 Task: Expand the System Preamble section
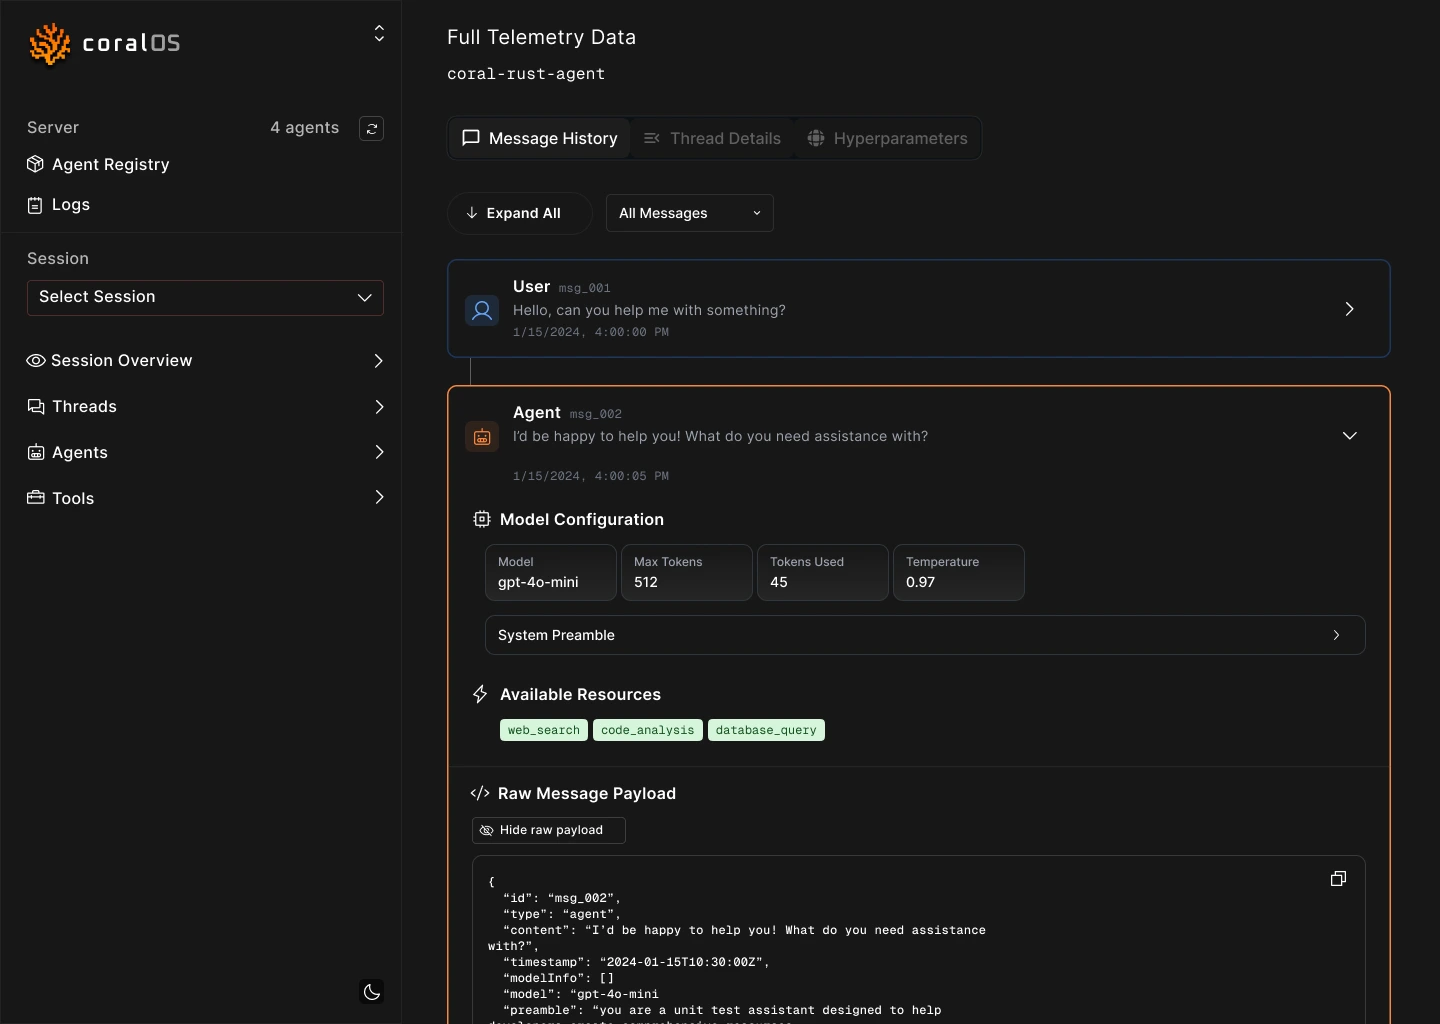[x=925, y=635]
